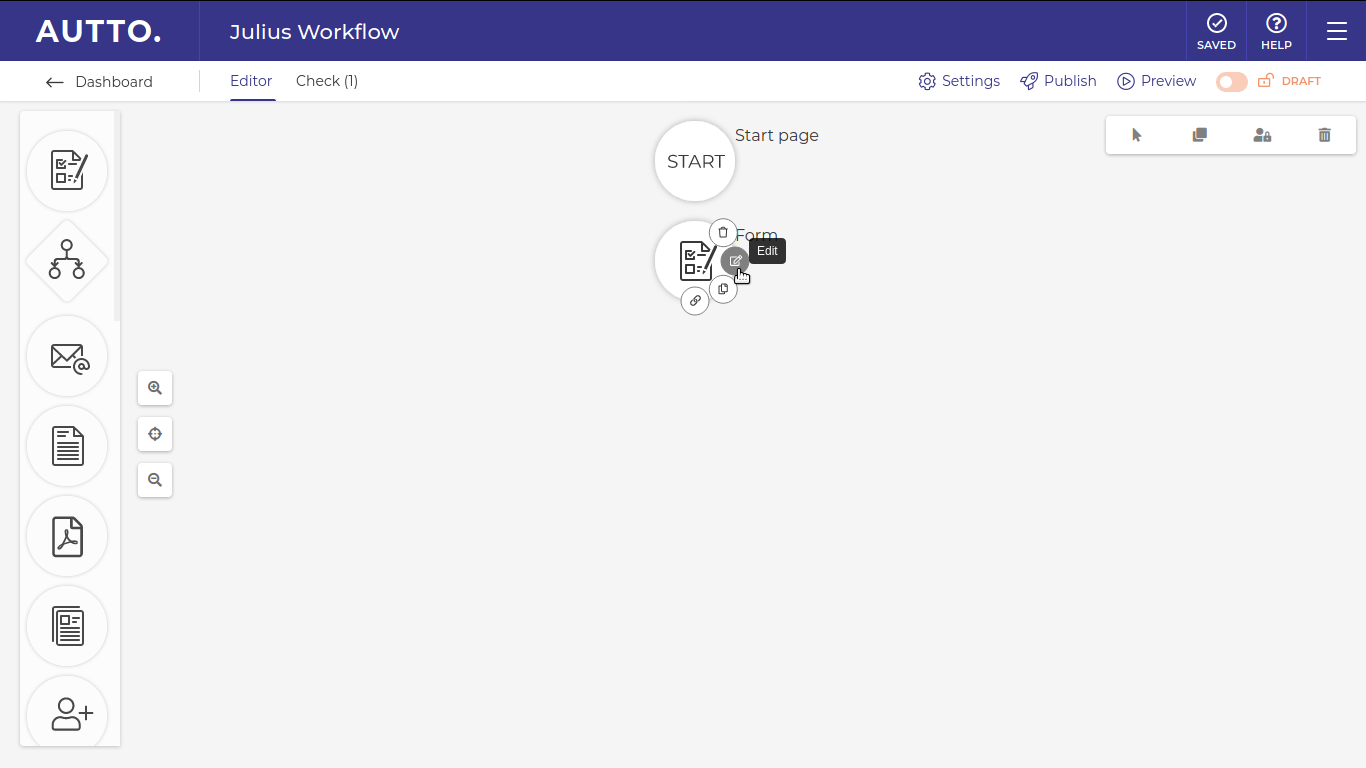Screen dimensions: 1366x768
Task: Click the sidebar scrollbar
Action: click(x=117, y=216)
